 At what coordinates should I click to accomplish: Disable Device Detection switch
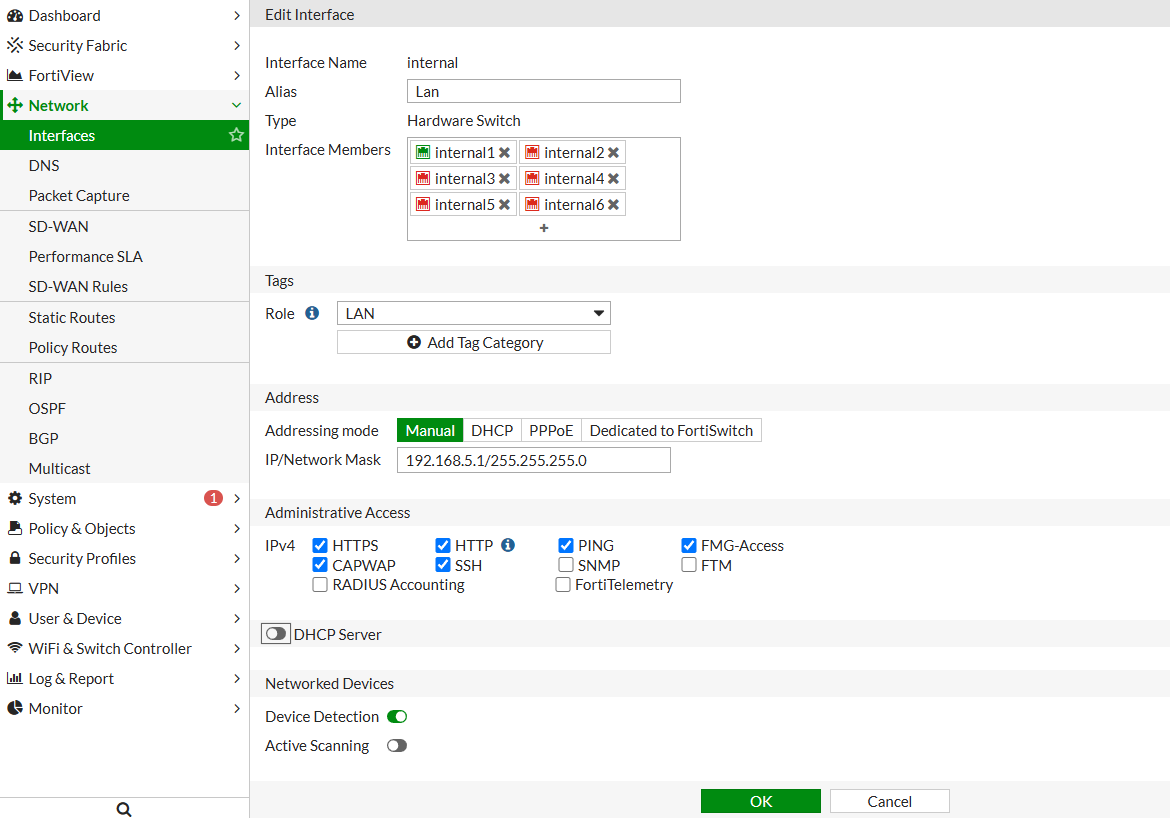tap(397, 716)
